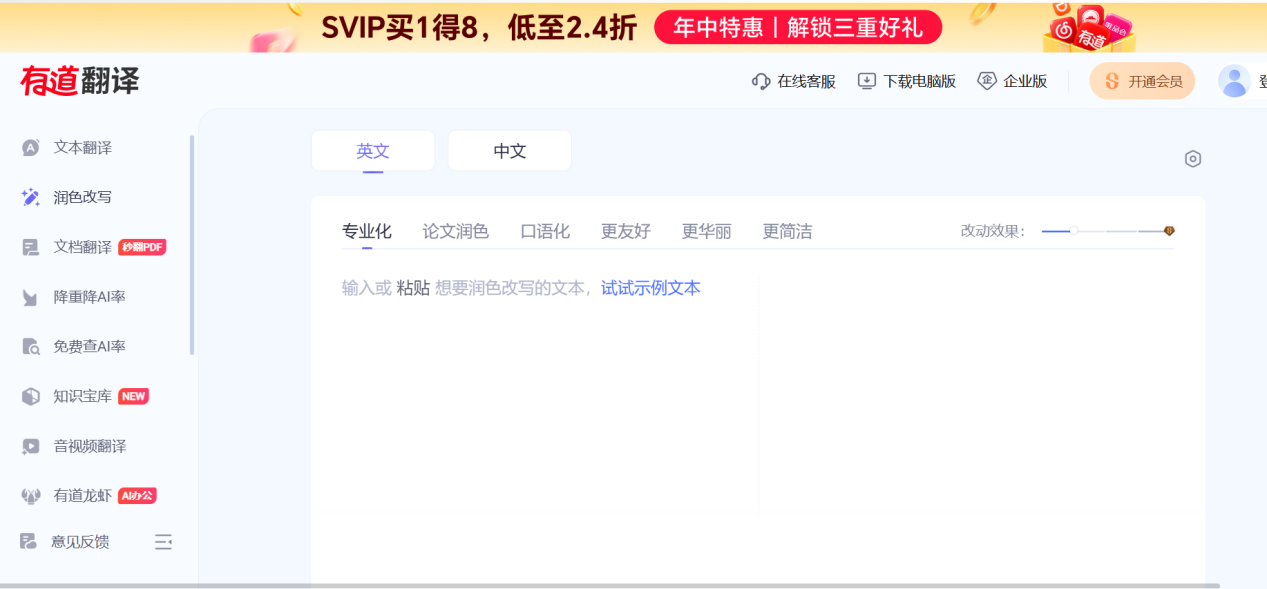Click the user avatar icon
1267x589 pixels.
(x=1234, y=81)
